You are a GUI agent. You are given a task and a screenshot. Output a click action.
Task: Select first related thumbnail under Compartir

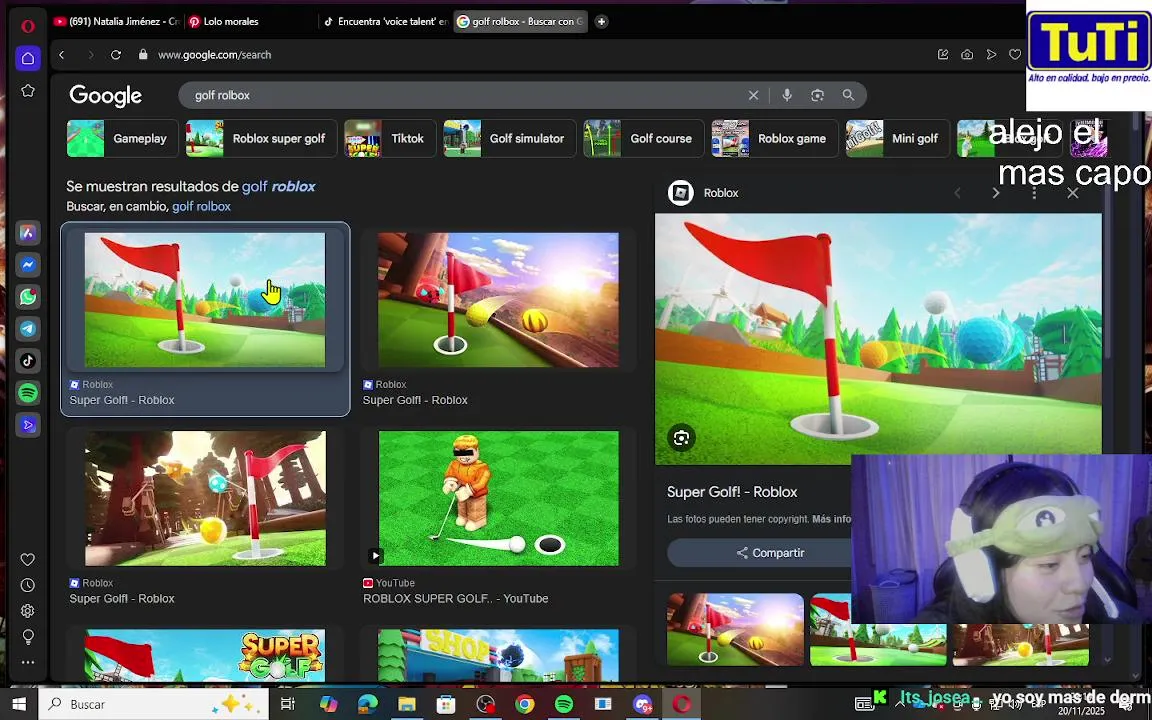(x=735, y=630)
